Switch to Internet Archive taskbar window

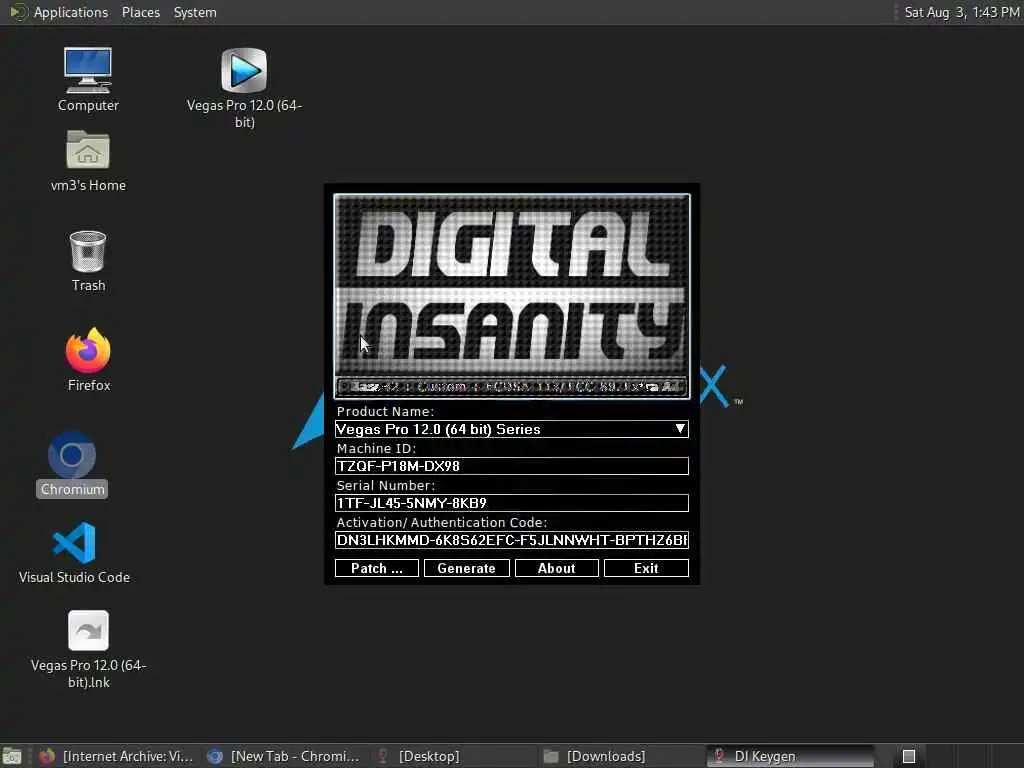116,756
